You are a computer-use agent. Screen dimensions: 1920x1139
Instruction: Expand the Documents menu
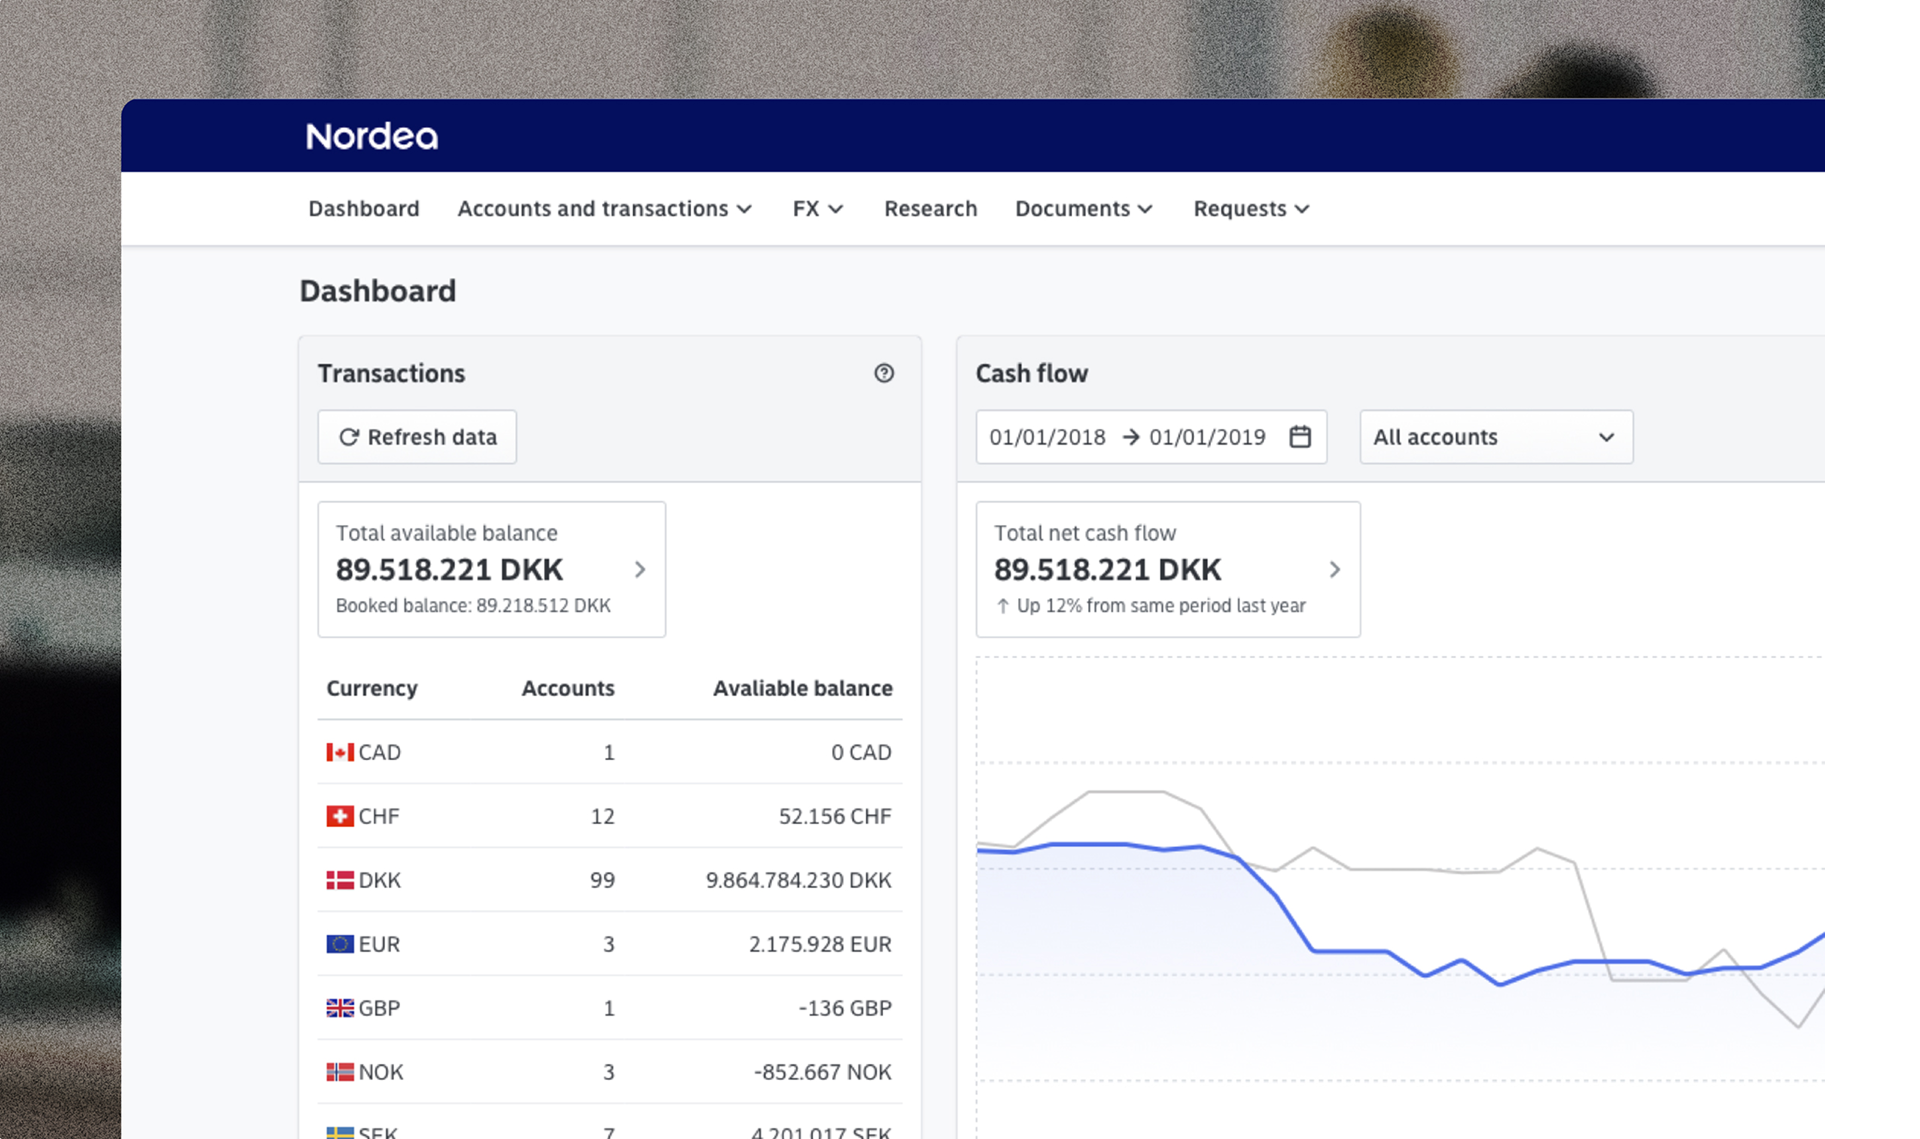tap(1083, 209)
